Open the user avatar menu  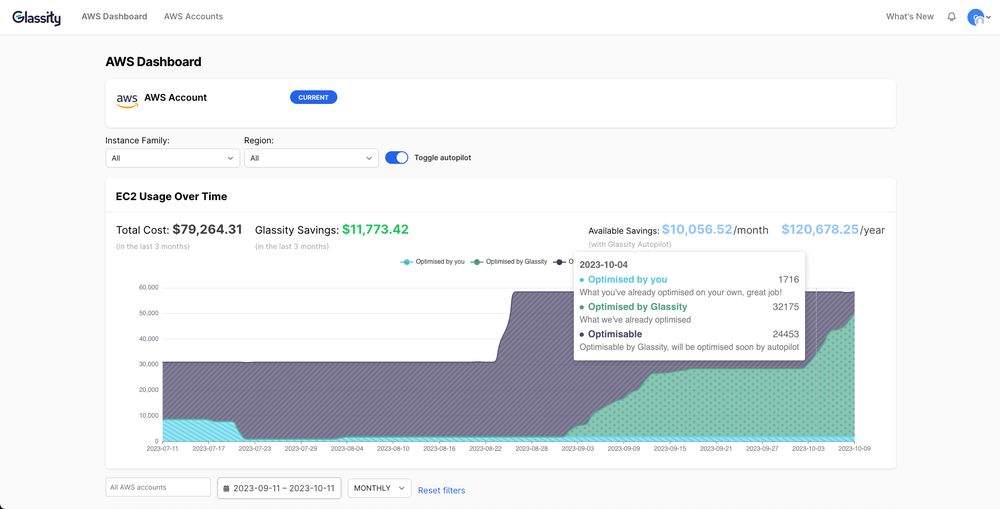[x=978, y=17]
